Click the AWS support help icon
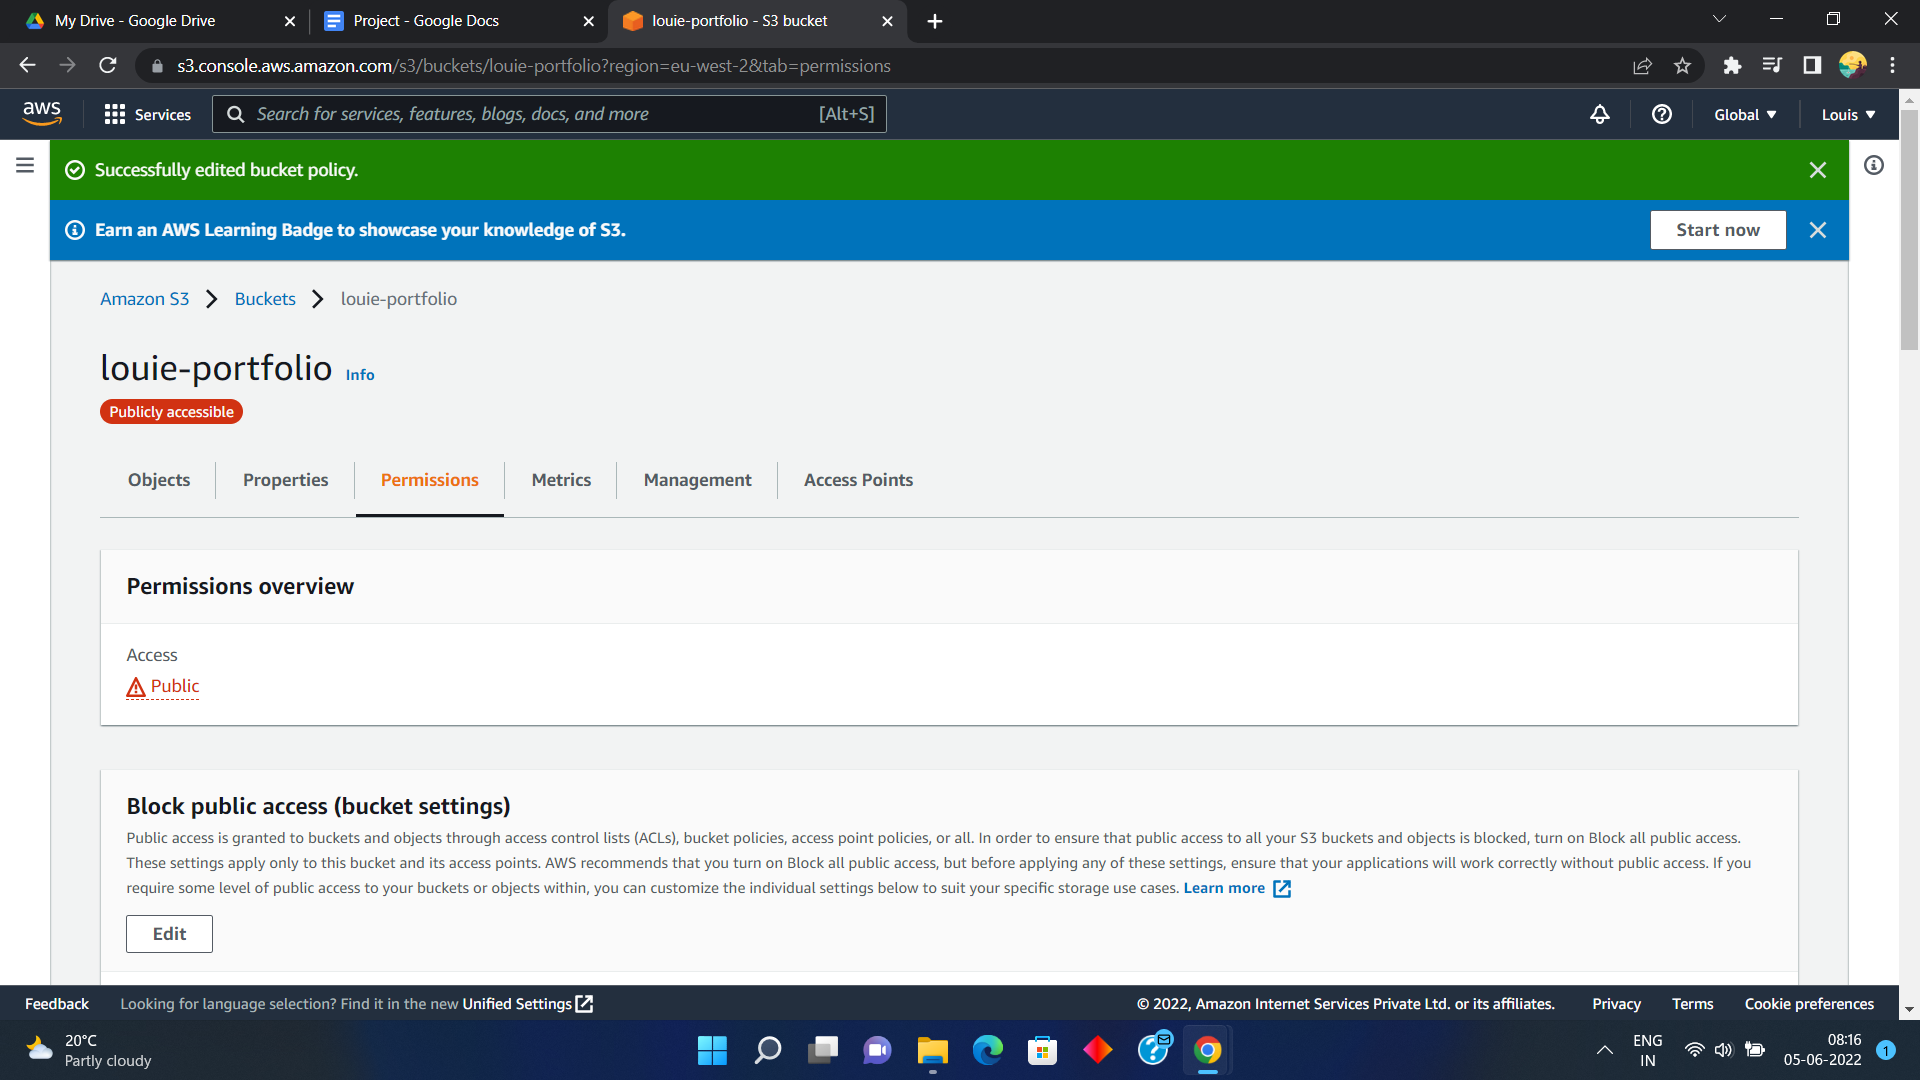Viewport: 1920px width, 1080px height. [x=1662, y=114]
